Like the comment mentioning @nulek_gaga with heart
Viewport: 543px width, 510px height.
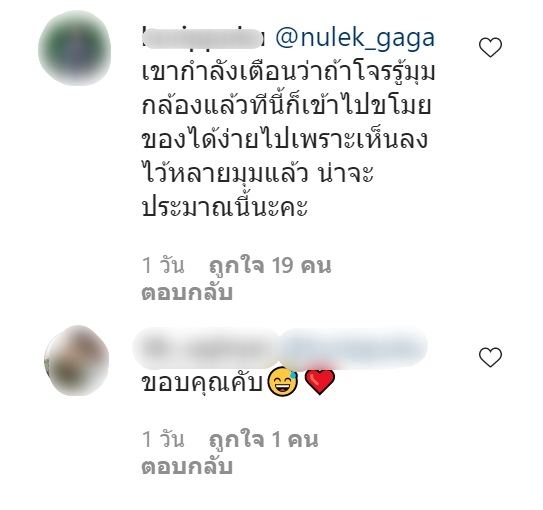[x=490, y=47]
